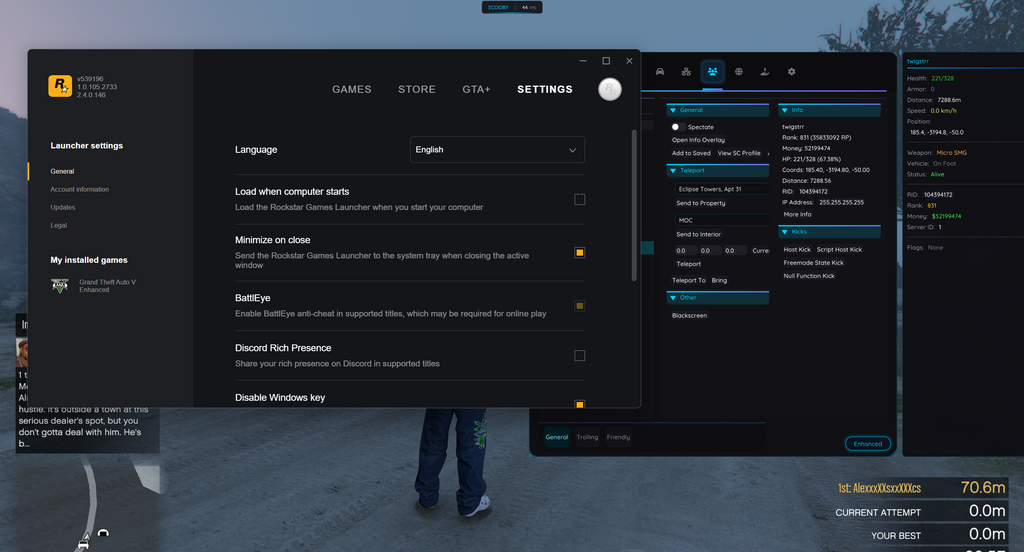Screen dimensions: 1024x552
Task: Click the Null Function Kick button
Action: coord(809,276)
